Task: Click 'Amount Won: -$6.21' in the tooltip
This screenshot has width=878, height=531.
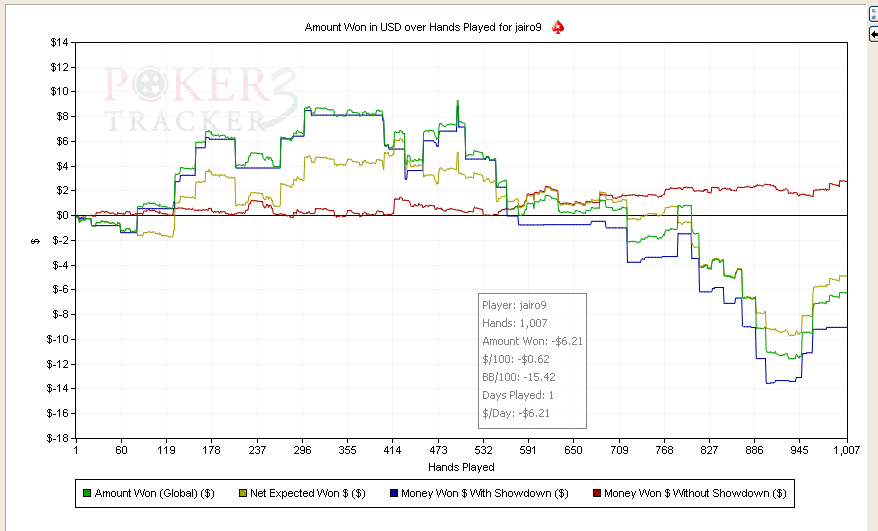Action: point(532,341)
